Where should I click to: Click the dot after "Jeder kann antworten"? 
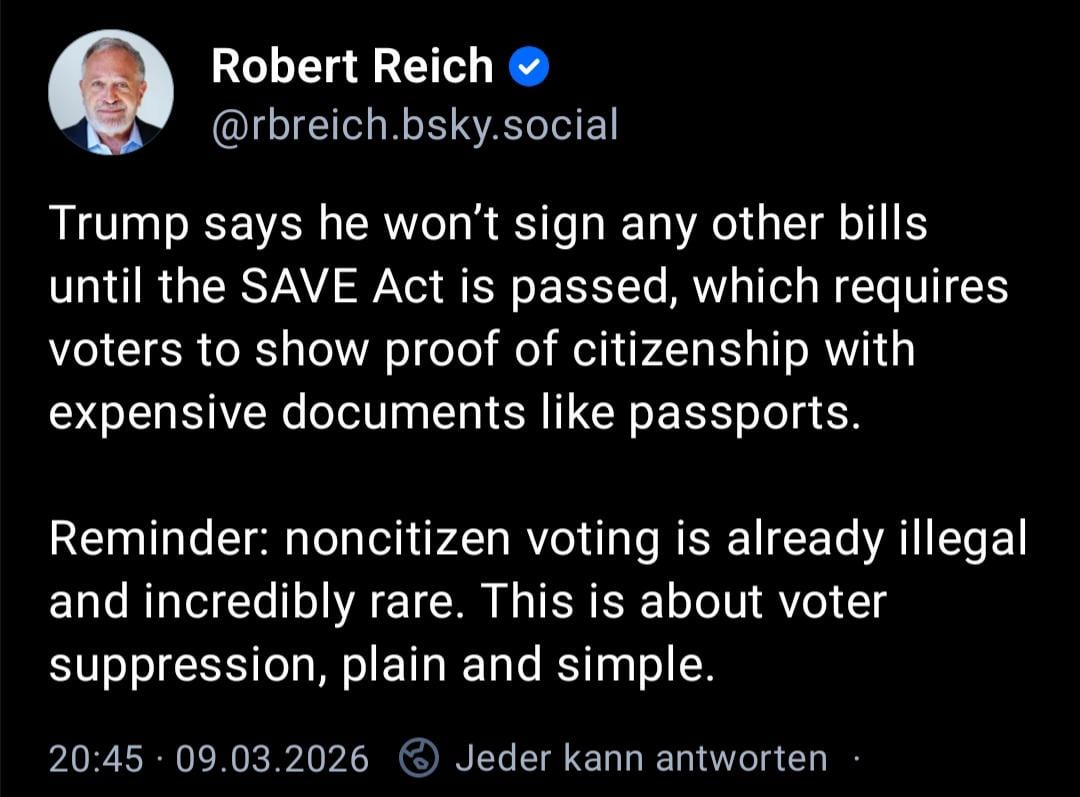tap(856, 758)
